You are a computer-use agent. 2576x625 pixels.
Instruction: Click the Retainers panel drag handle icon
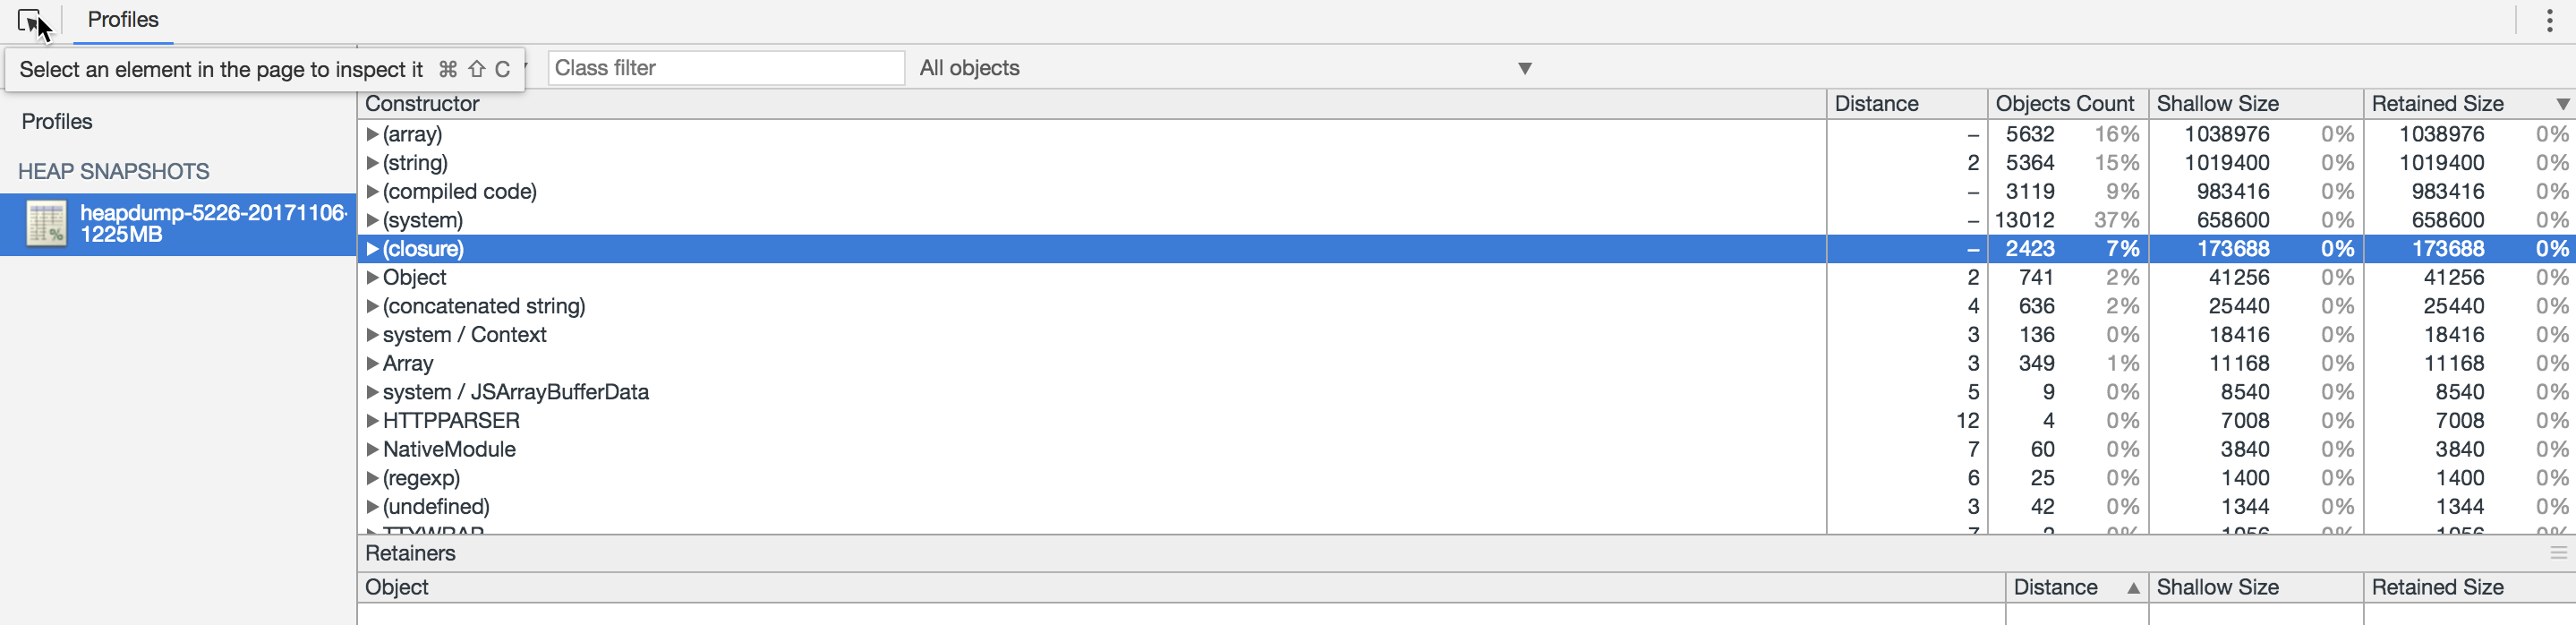(2558, 553)
